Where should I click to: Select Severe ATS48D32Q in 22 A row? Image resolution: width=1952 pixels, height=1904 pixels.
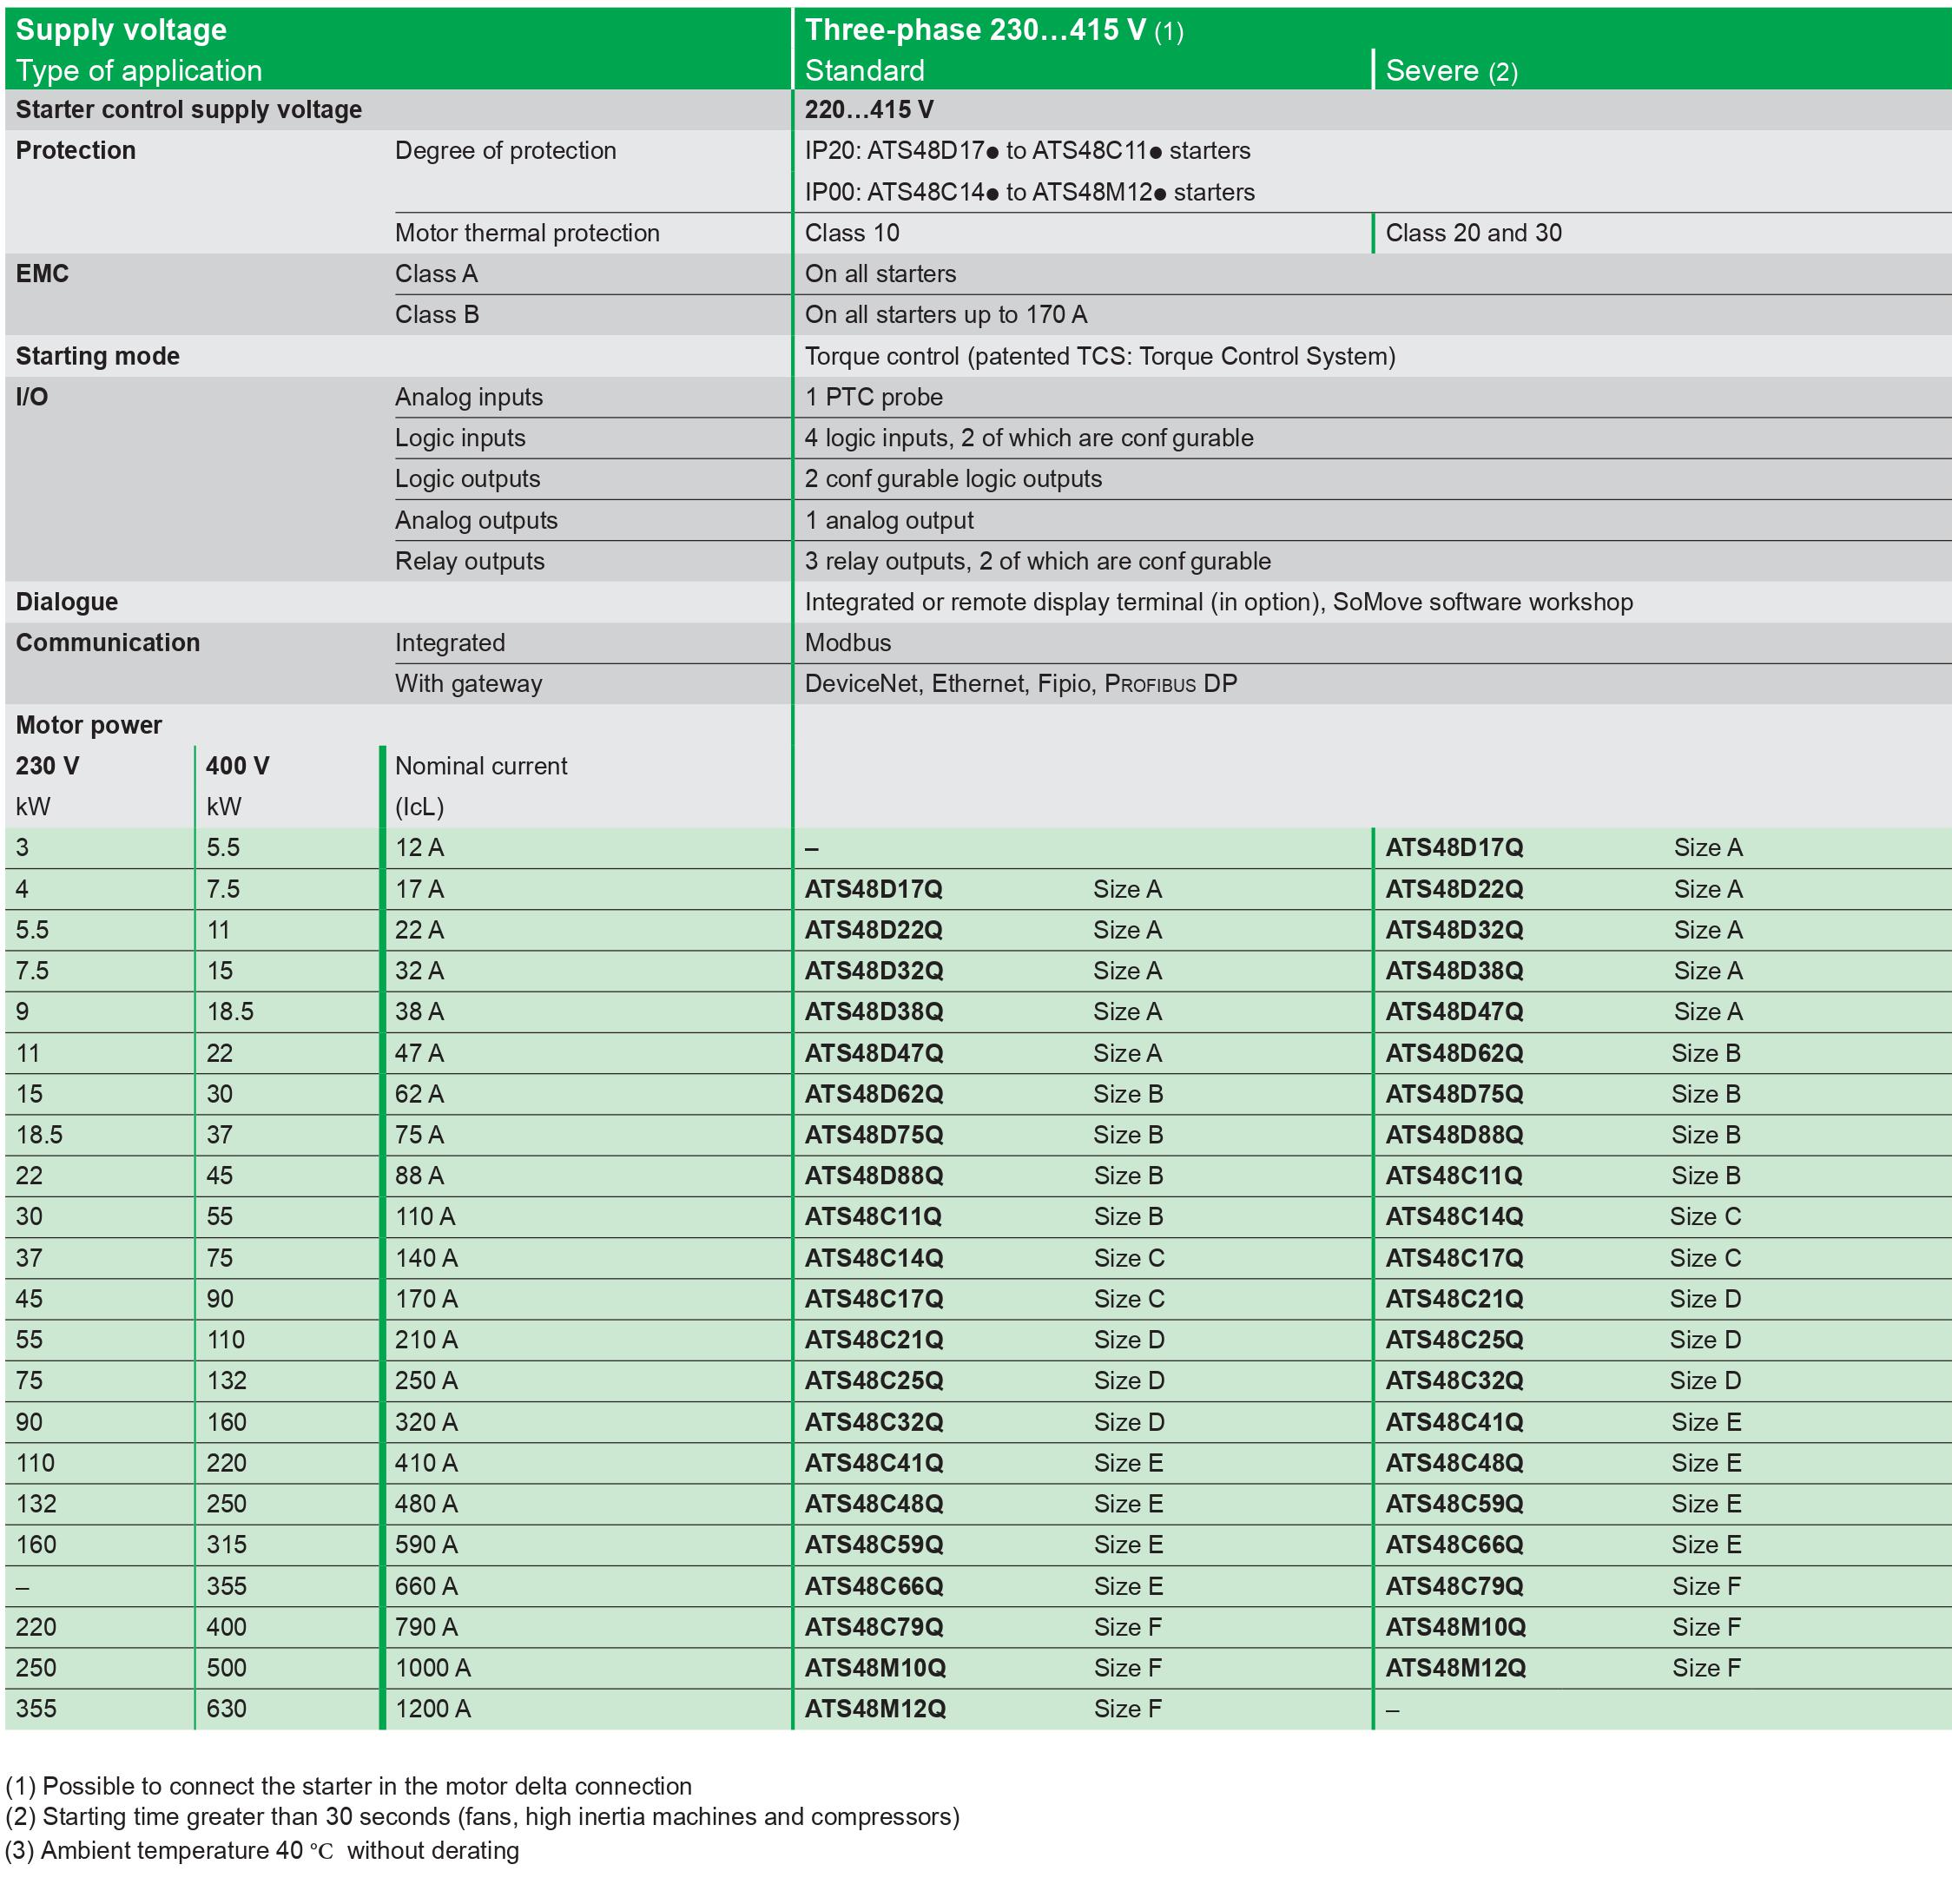[x=1454, y=930]
